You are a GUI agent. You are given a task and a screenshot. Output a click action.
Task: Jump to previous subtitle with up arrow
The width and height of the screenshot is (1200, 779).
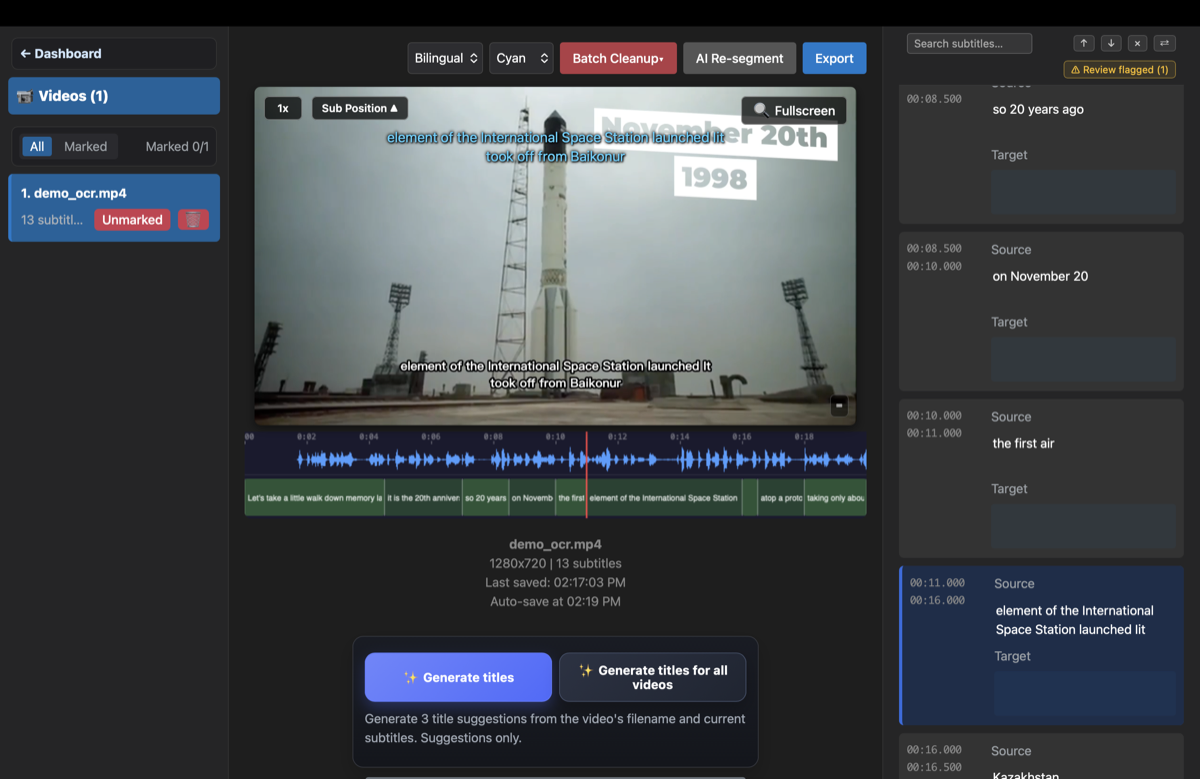click(1084, 43)
